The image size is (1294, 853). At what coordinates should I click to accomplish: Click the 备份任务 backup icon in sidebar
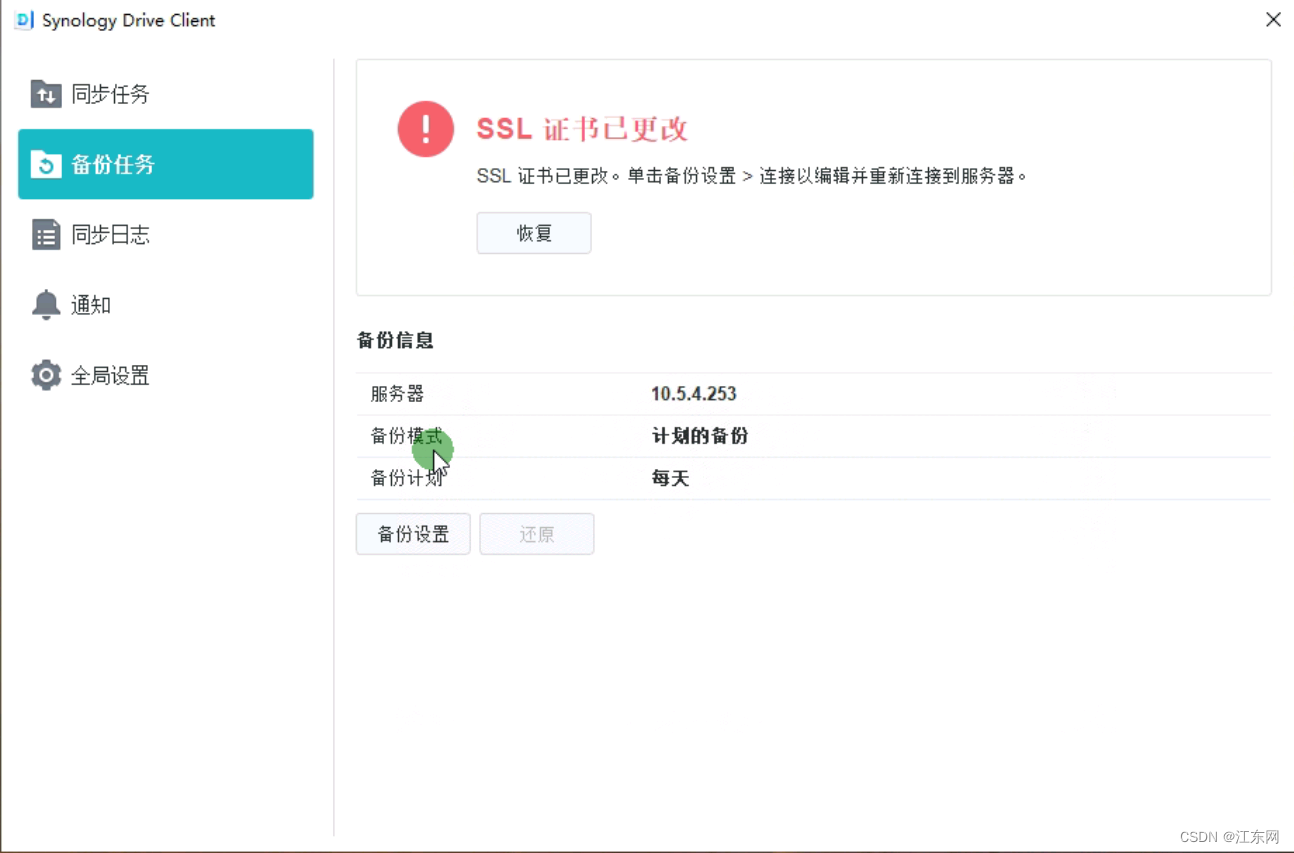tap(46, 164)
